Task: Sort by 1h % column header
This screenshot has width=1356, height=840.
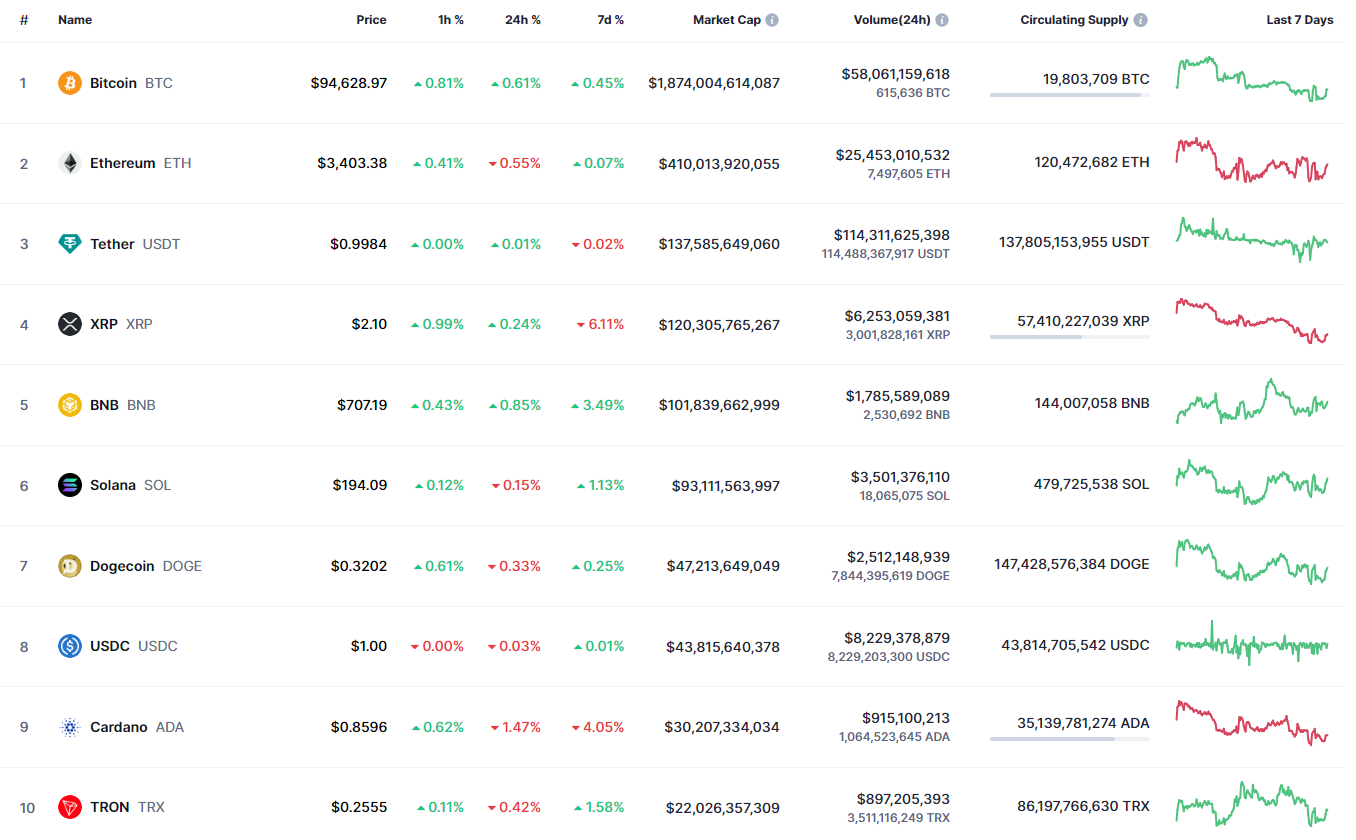Action: pyautogui.click(x=451, y=20)
